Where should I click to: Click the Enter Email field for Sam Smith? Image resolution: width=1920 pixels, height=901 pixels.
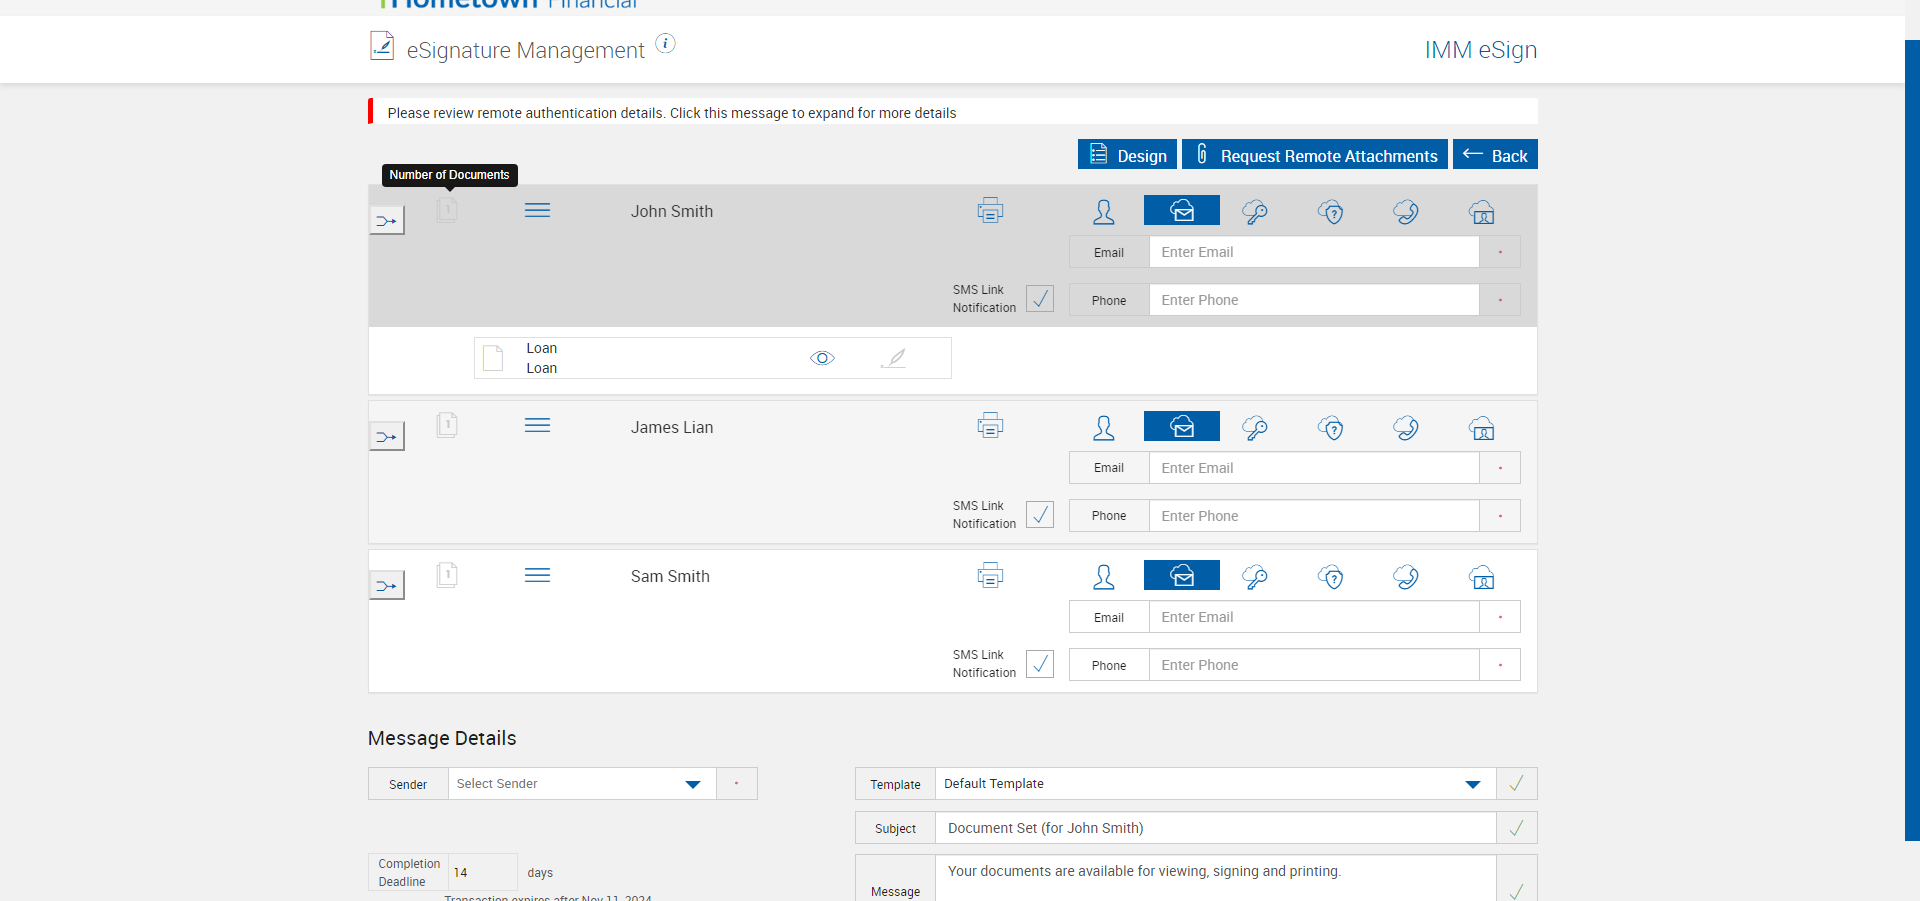1313,617
